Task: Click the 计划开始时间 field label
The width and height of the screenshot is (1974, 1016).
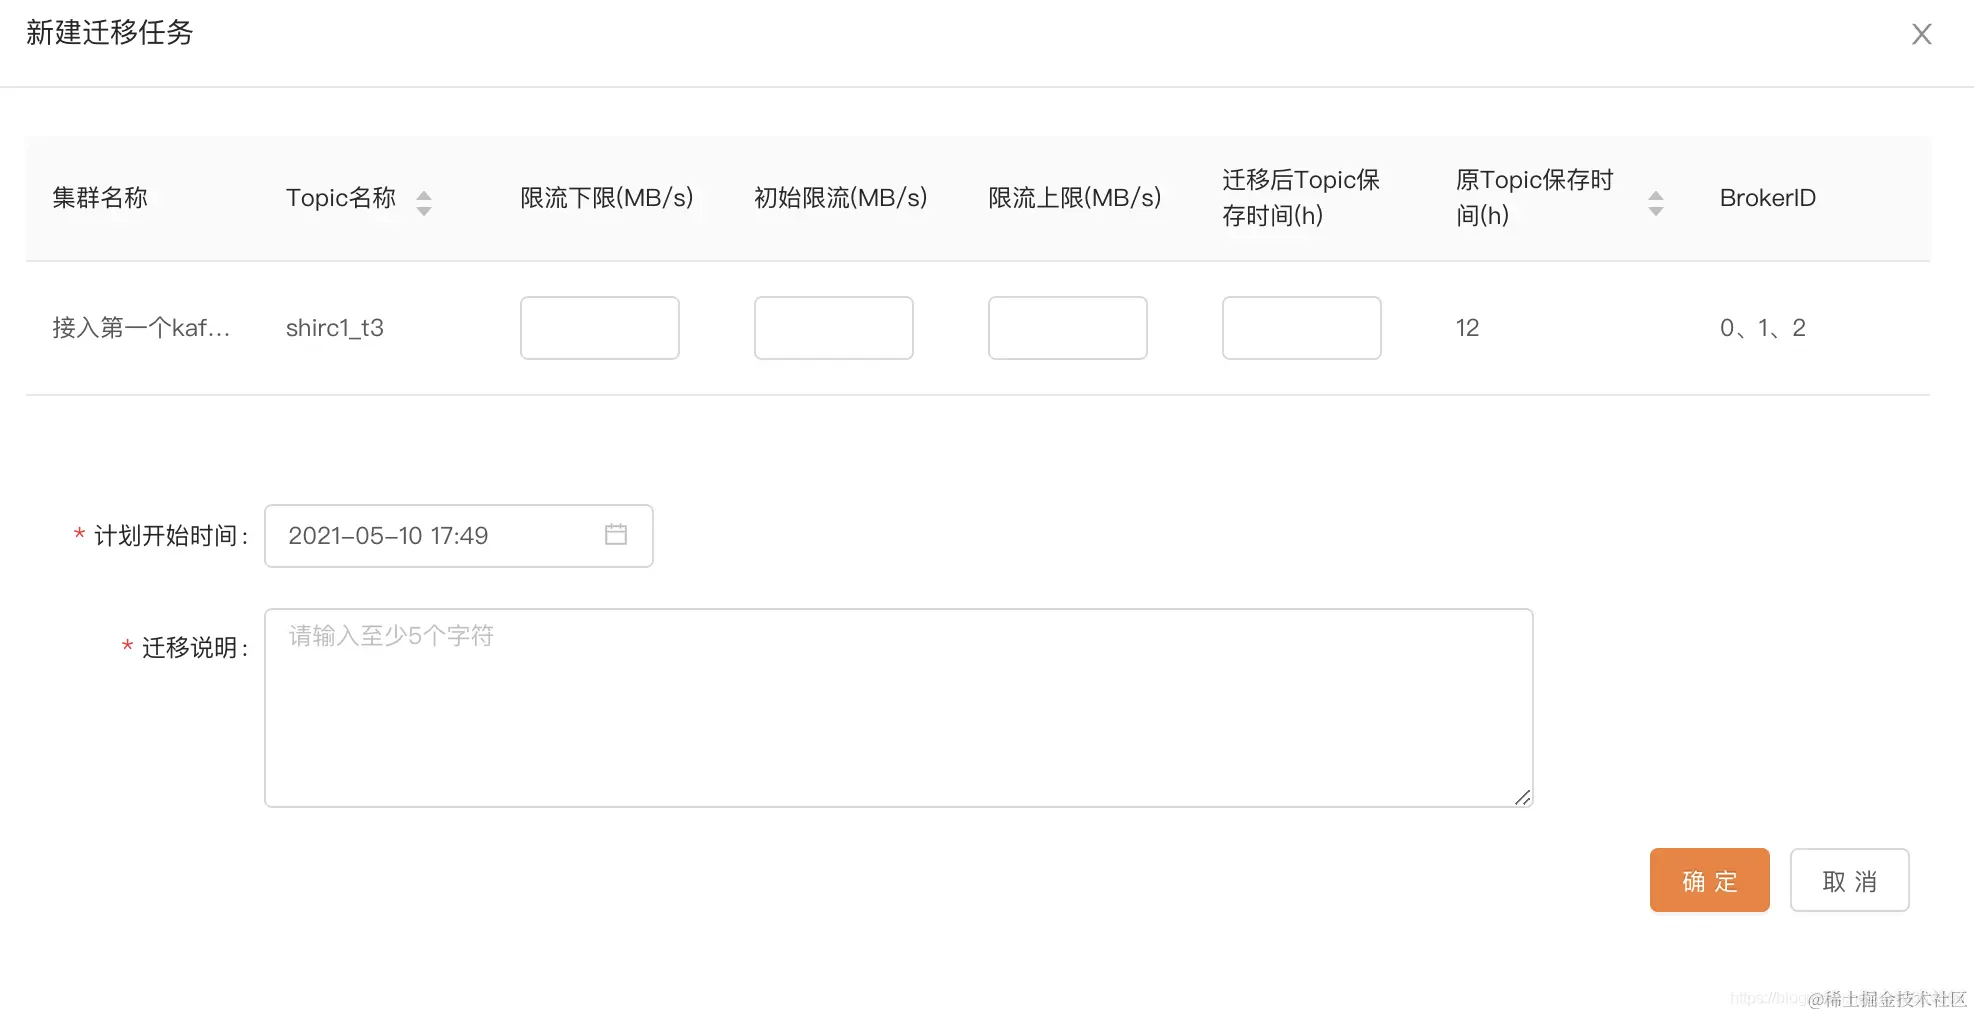Action: click(x=170, y=536)
